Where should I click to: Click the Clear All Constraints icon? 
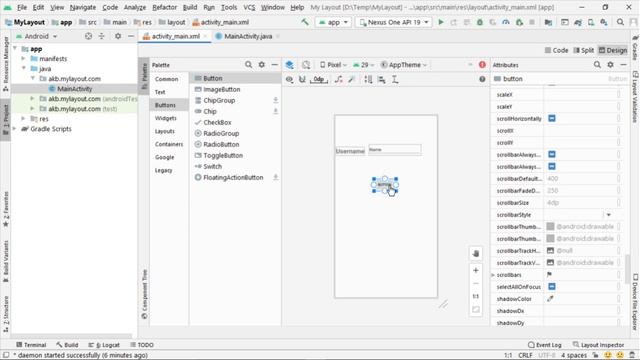click(x=338, y=80)
